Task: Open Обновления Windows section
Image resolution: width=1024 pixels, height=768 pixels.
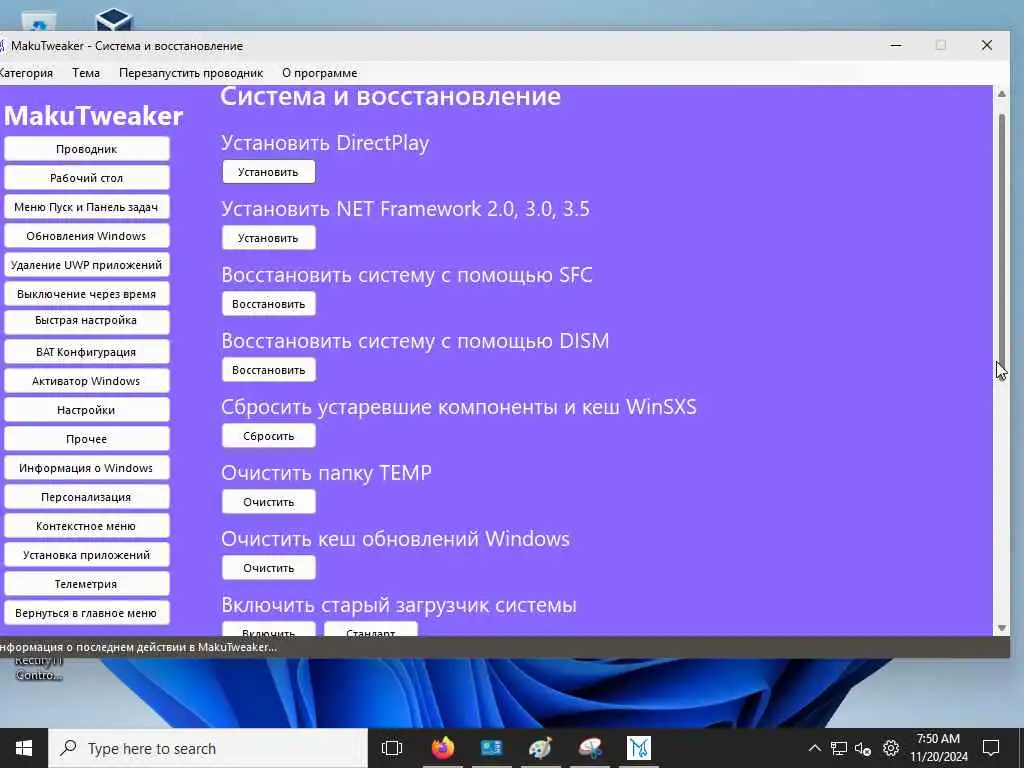Action: [87, 236]
